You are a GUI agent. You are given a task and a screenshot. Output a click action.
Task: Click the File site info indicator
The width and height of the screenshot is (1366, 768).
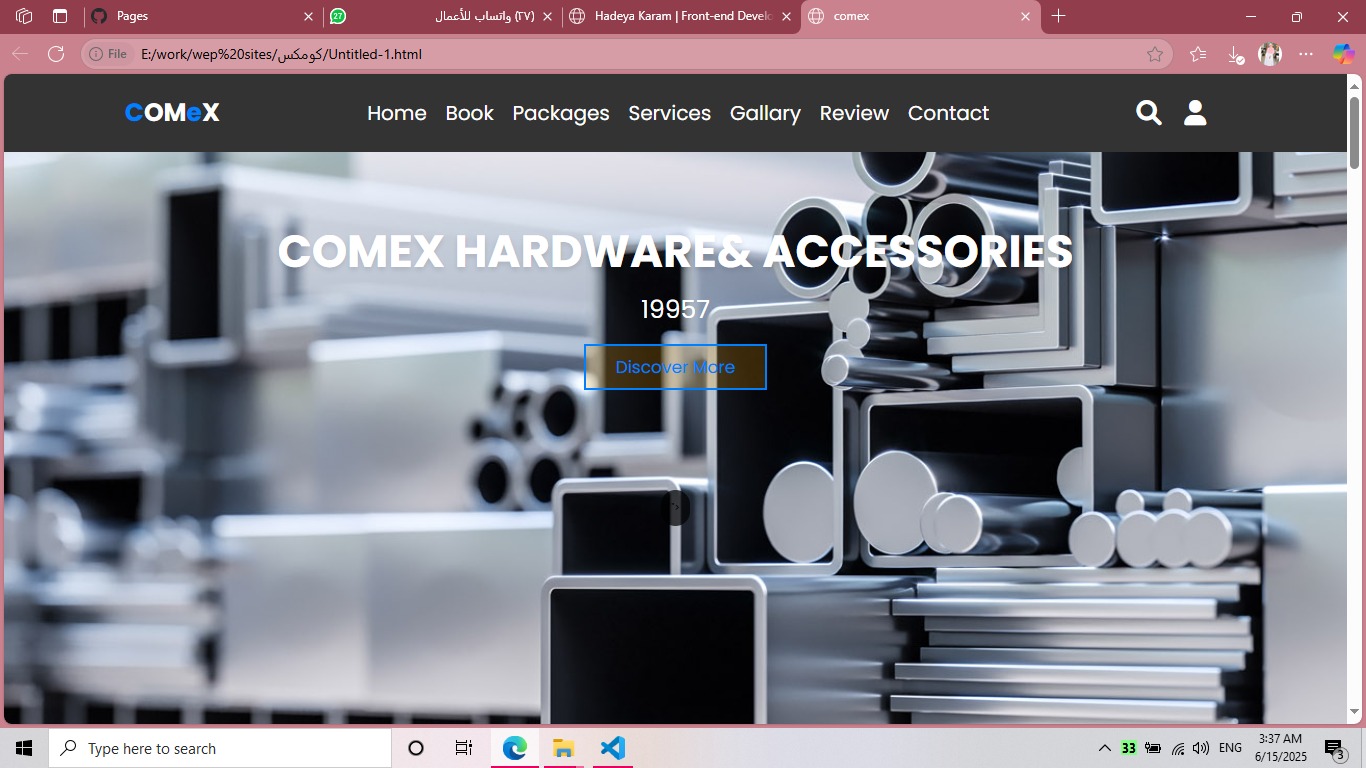click(109, 54)
